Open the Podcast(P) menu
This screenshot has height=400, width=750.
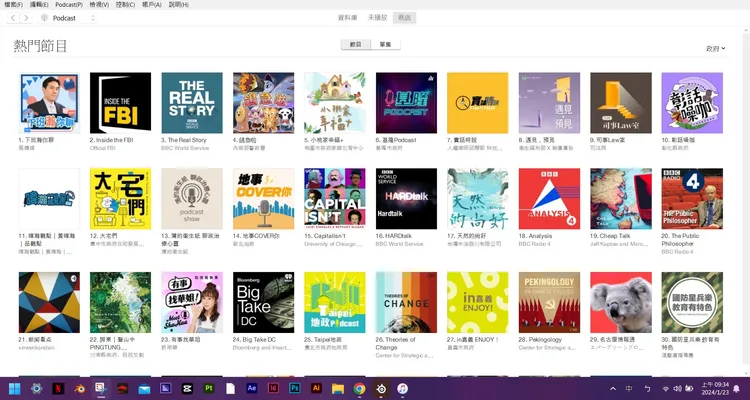69,5
